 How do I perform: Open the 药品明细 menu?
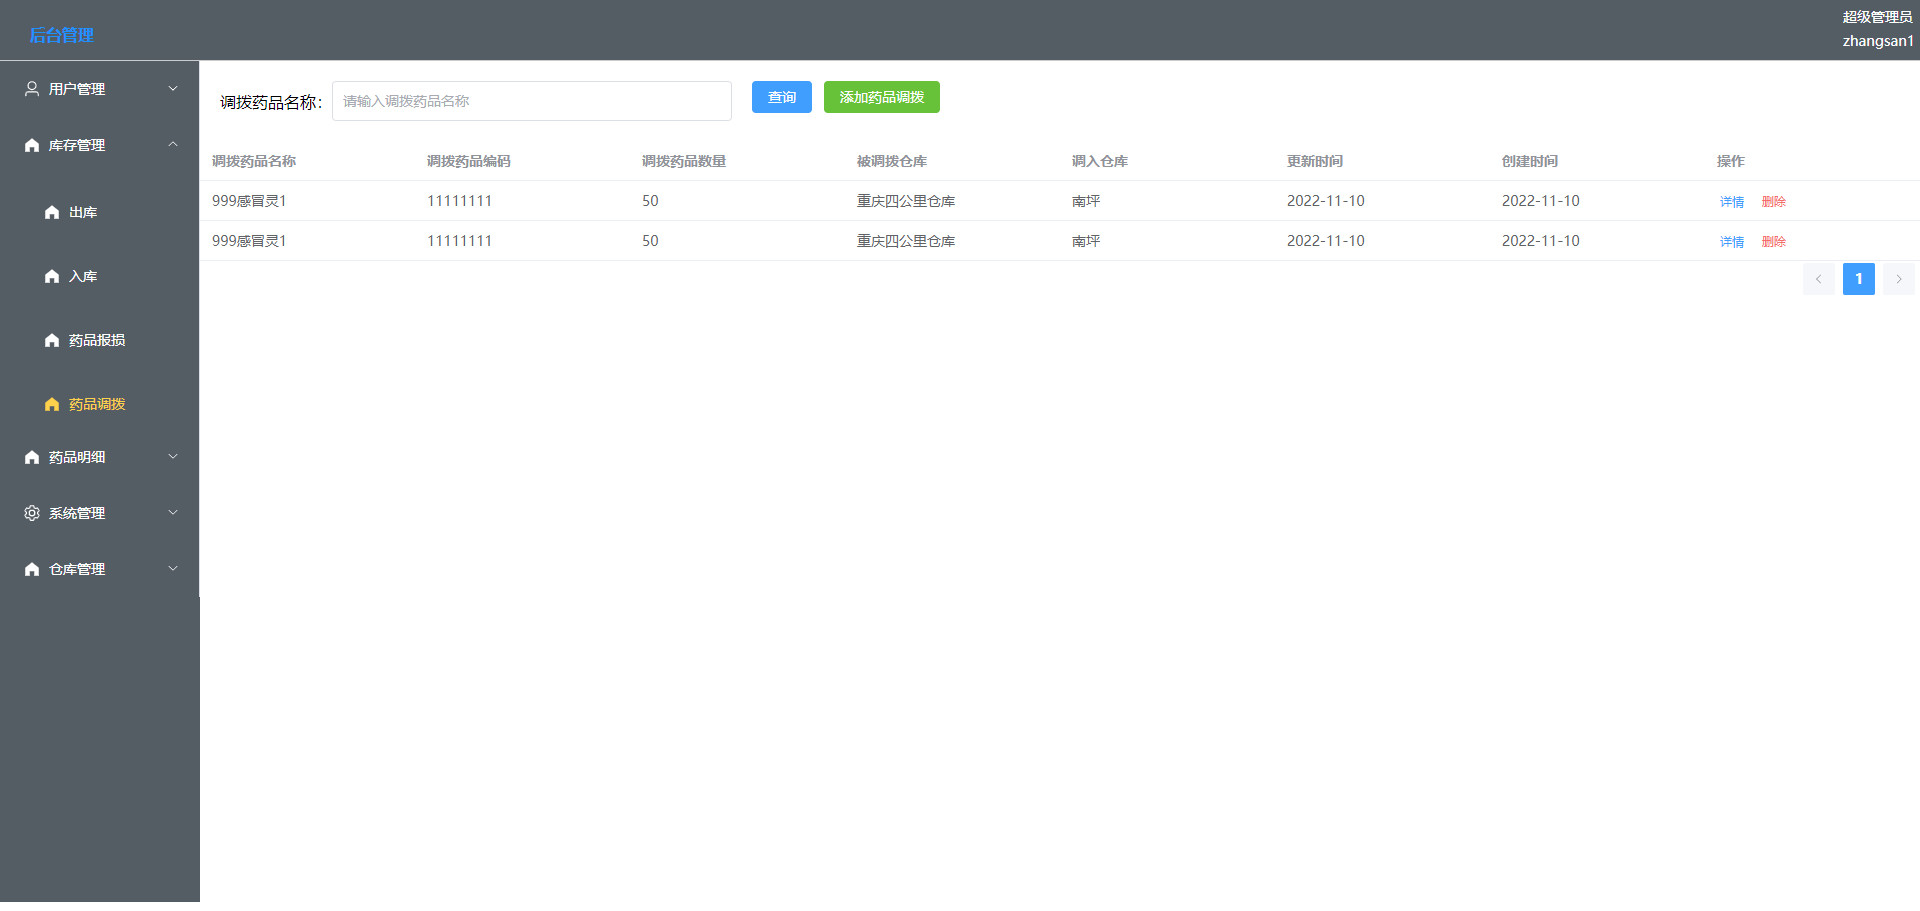[100, 457]
